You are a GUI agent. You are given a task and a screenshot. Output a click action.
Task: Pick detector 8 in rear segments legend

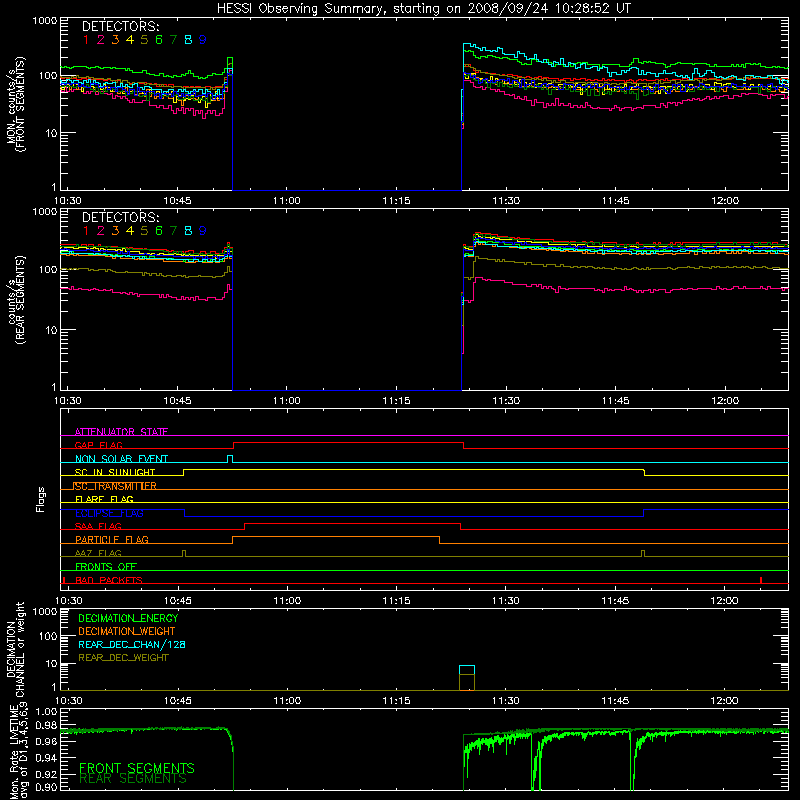tap(188, 231)
